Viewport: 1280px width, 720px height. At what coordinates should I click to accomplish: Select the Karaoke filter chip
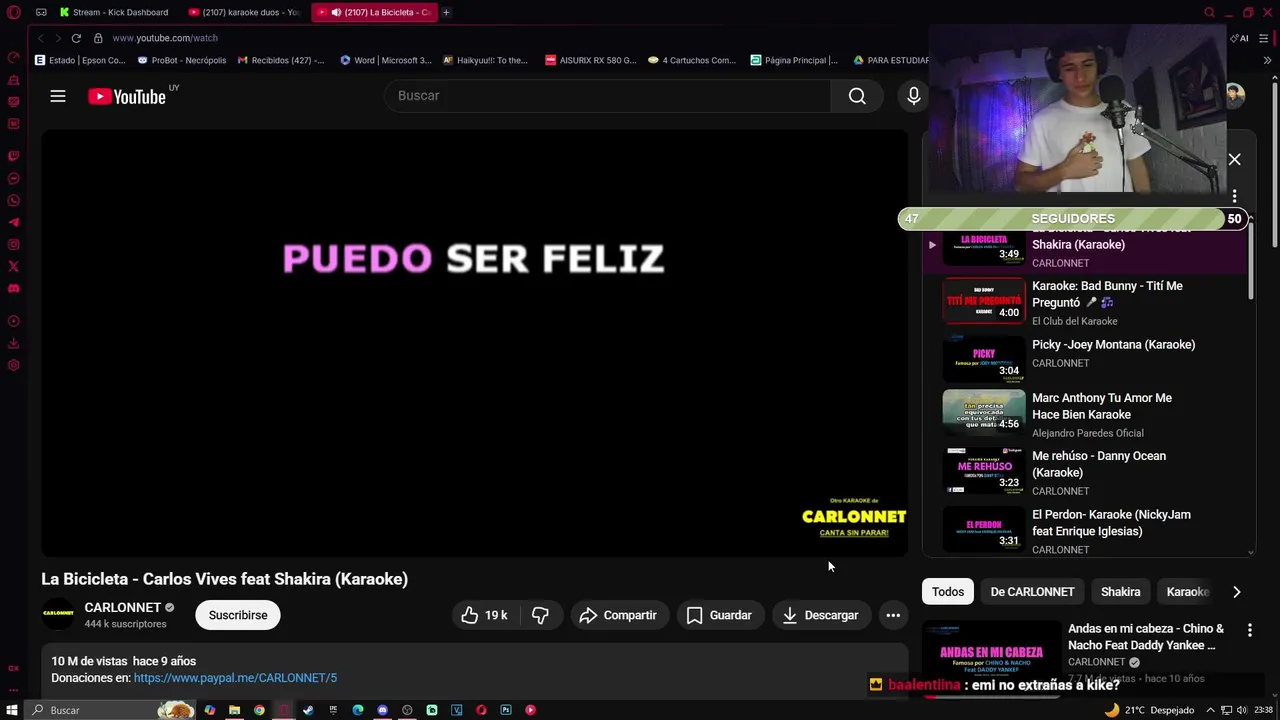click(1187, 592)
